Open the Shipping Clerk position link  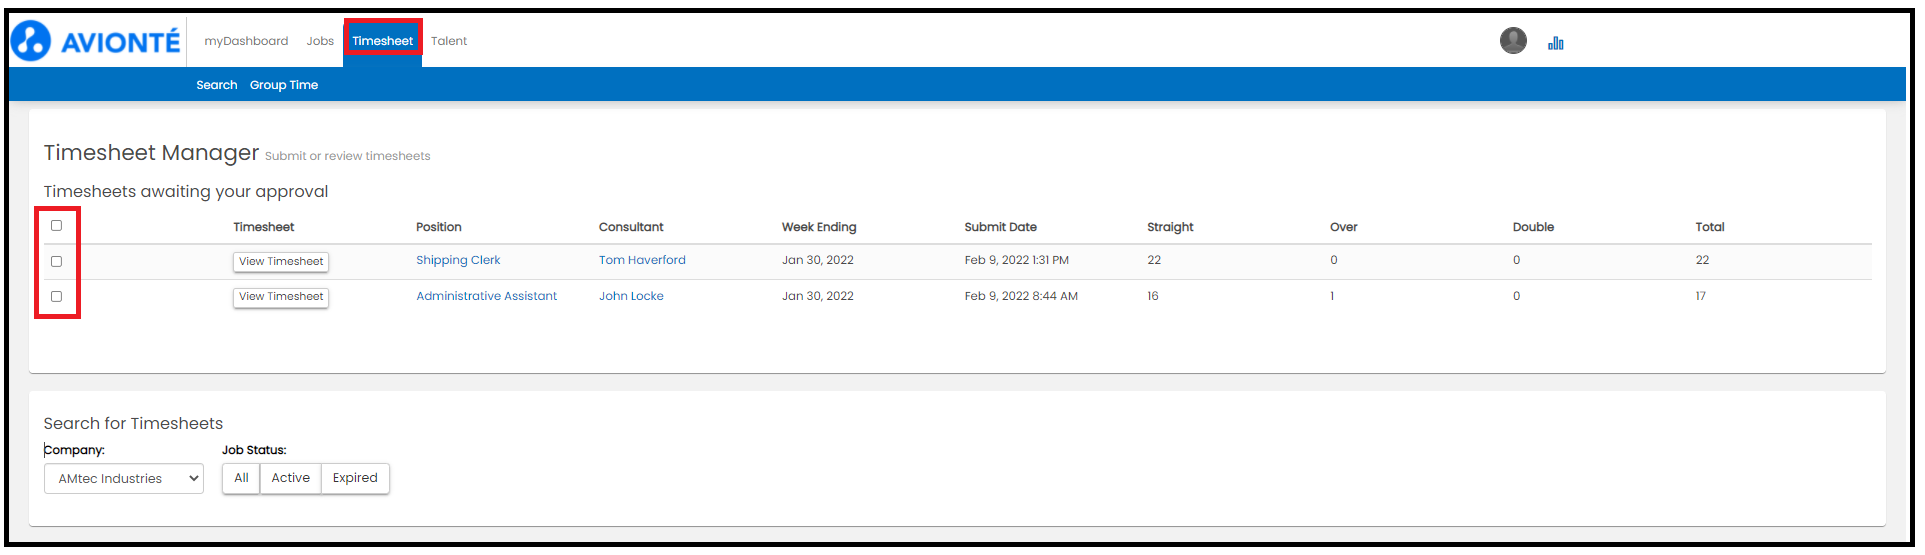point(458,260)
